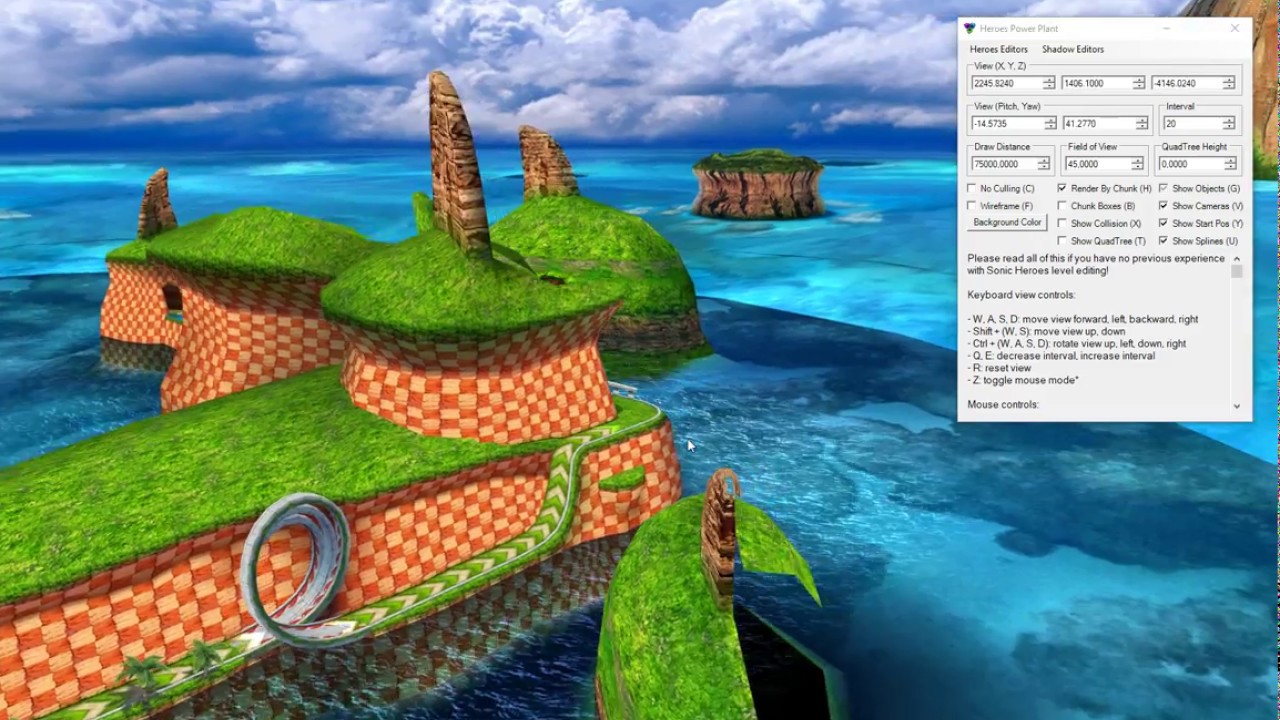Increase Yaw using its up arrow

1142,120
